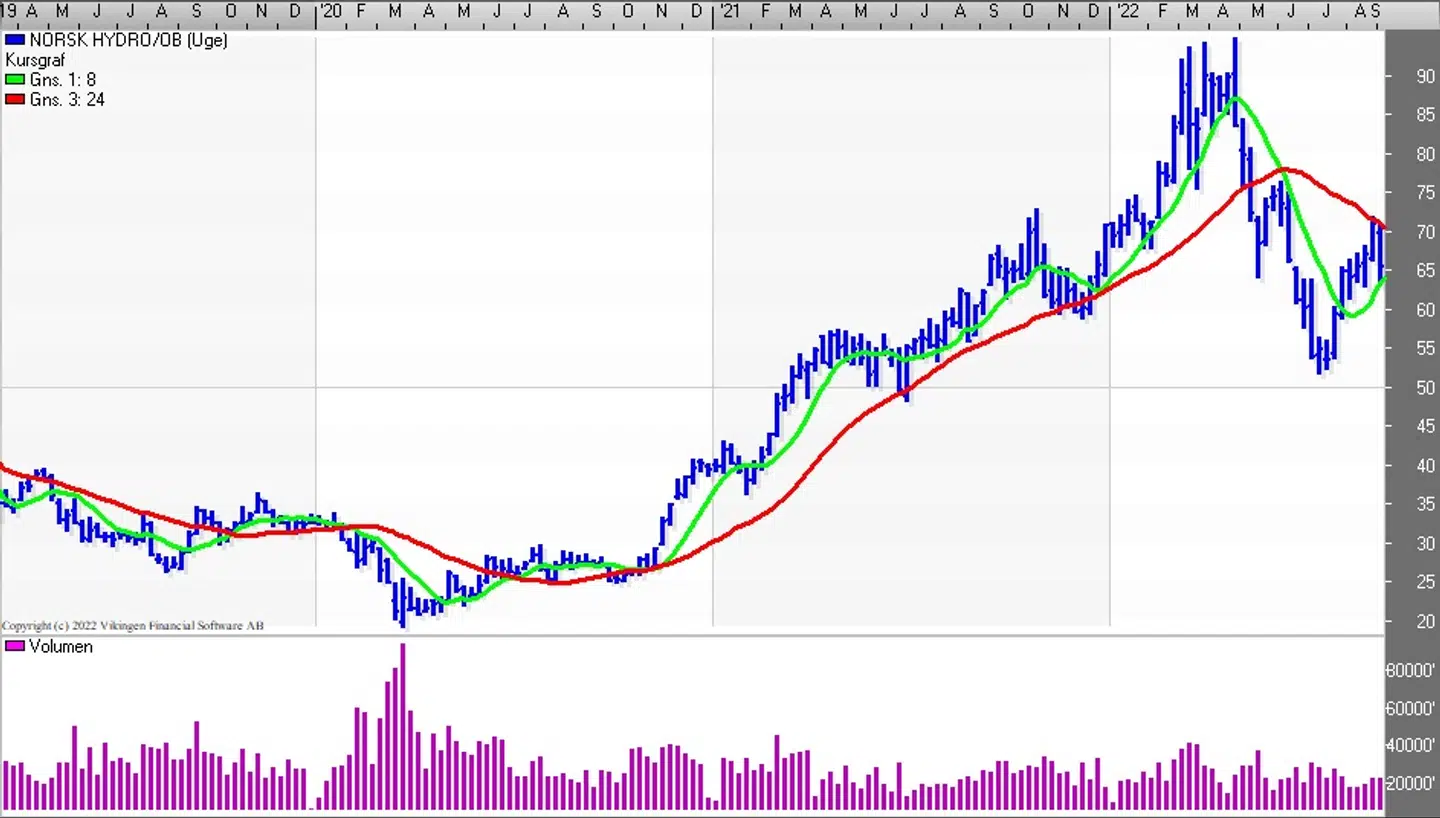Click the magenta Volumen legend swatch
Image resolution: width=1440 pixels, height=818 pixels.
[x=14, y=647]
